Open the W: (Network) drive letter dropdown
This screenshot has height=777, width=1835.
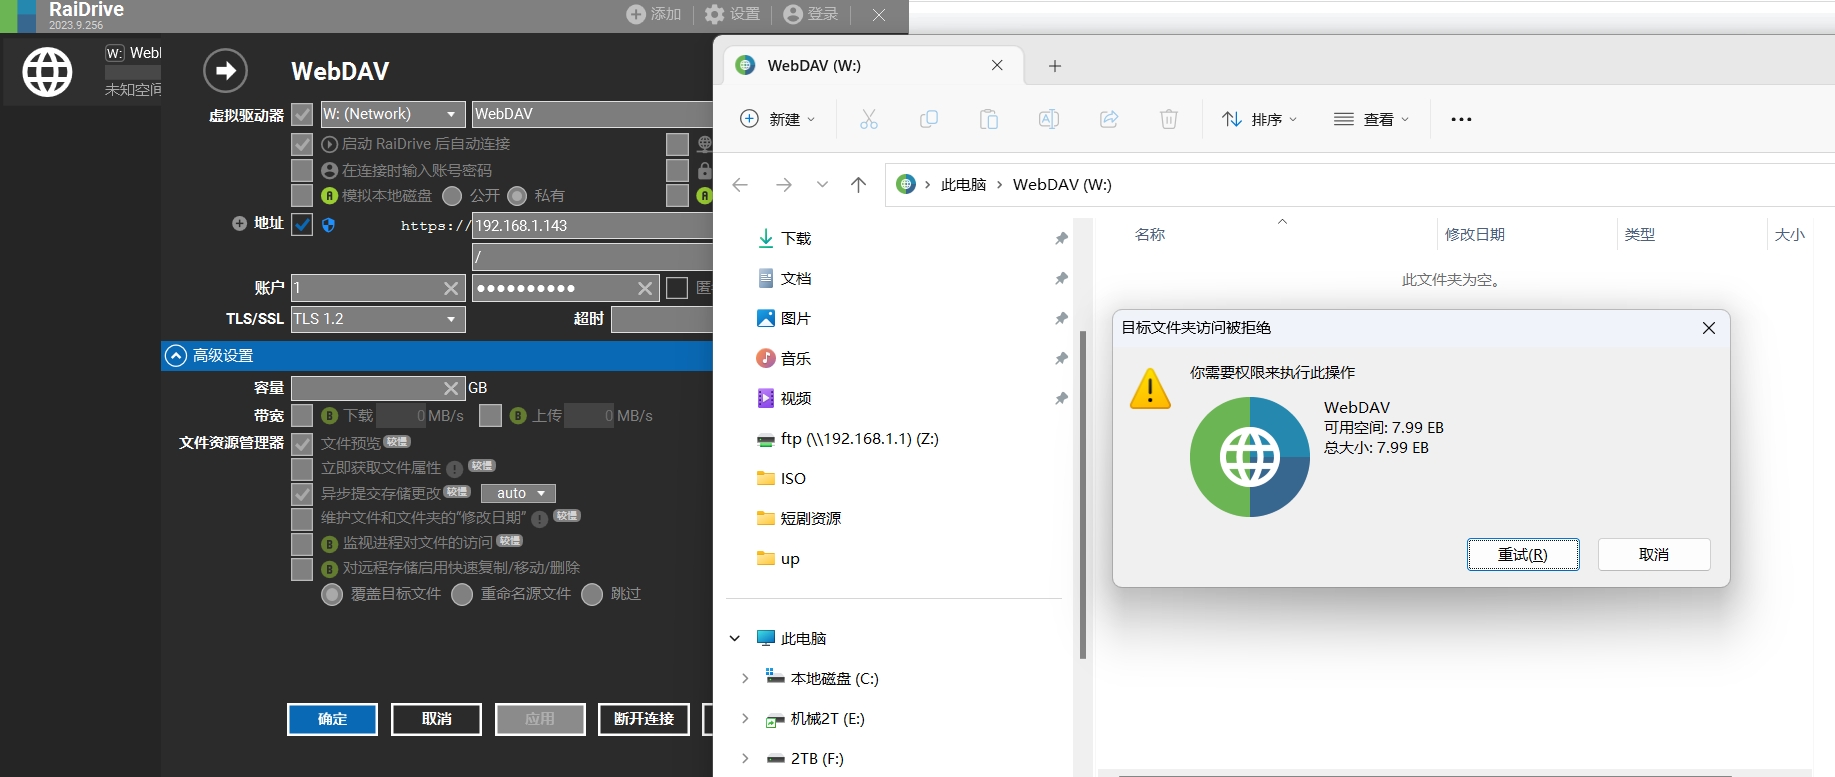click(x=392, y=114)
